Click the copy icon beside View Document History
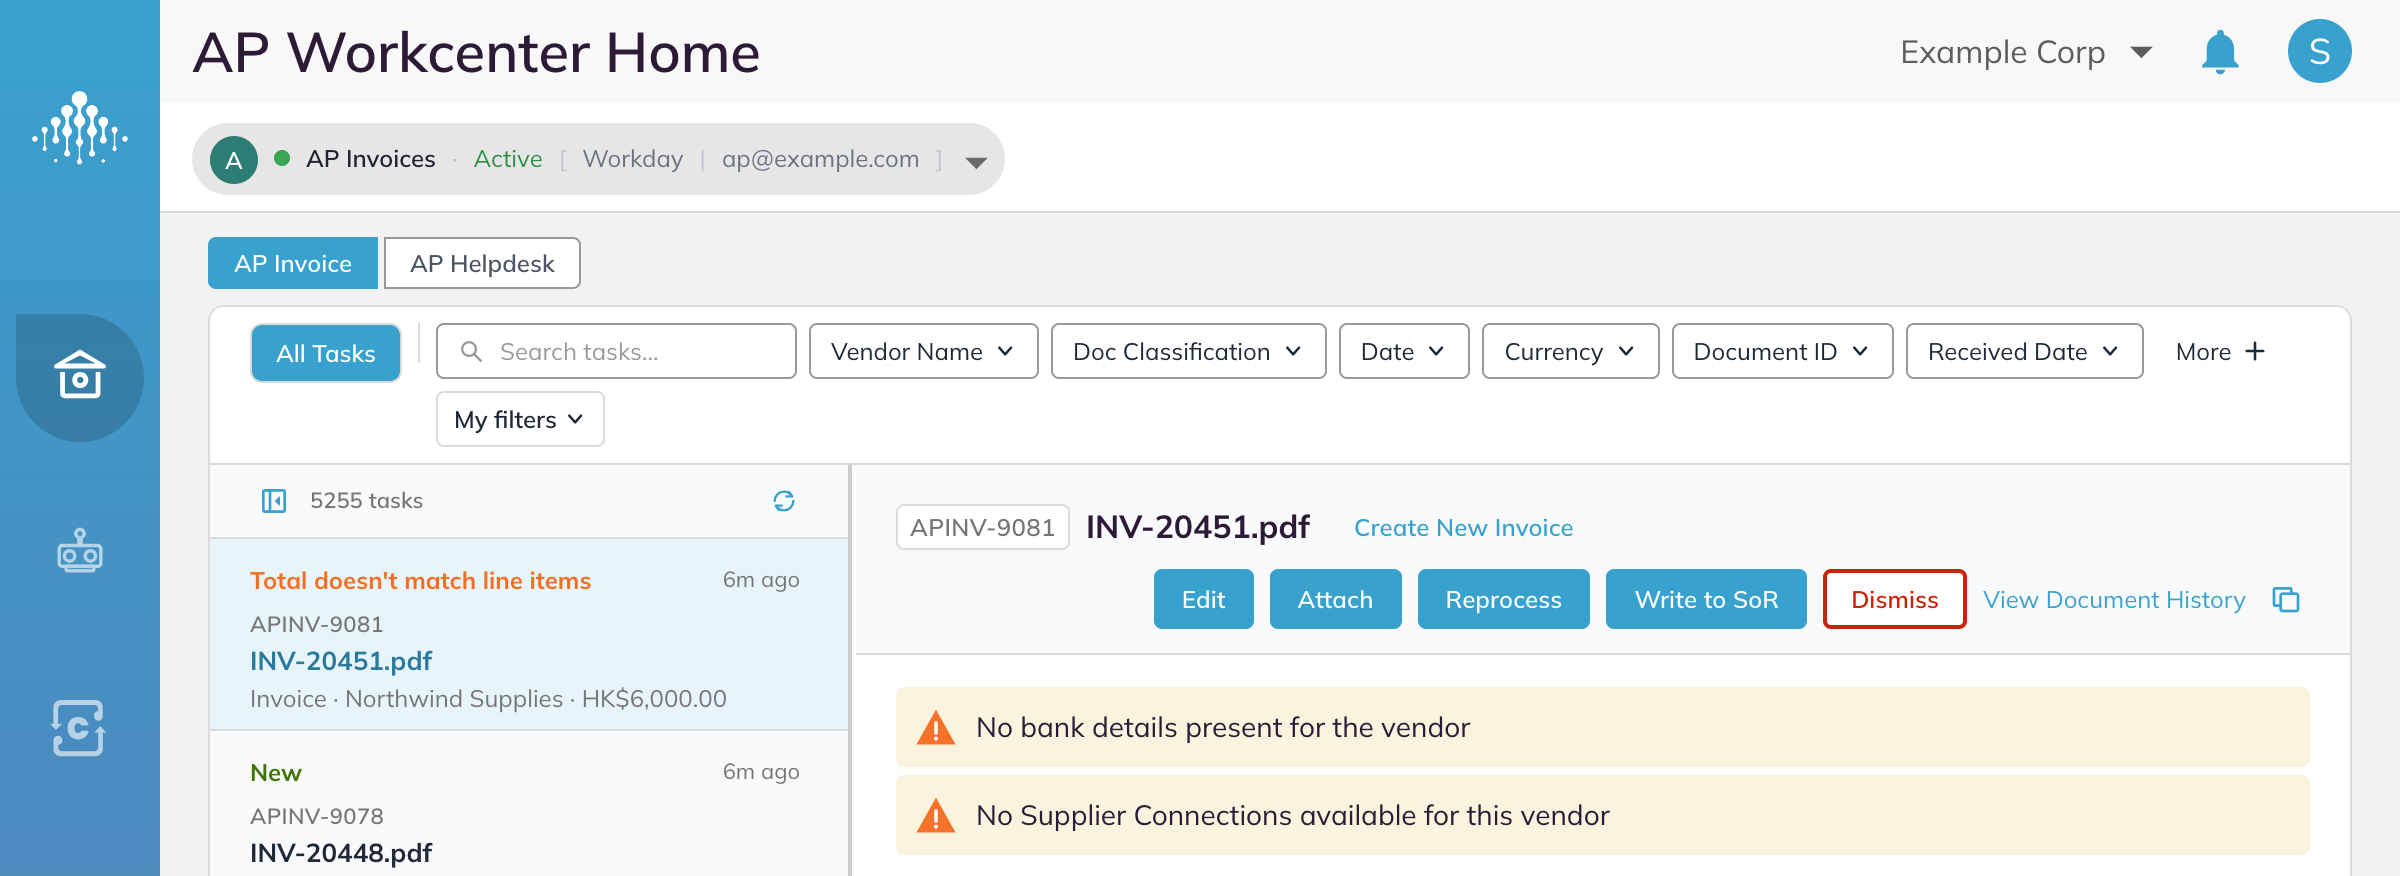This screenshot has height=876, width=2400. [x=2286, y=600]
